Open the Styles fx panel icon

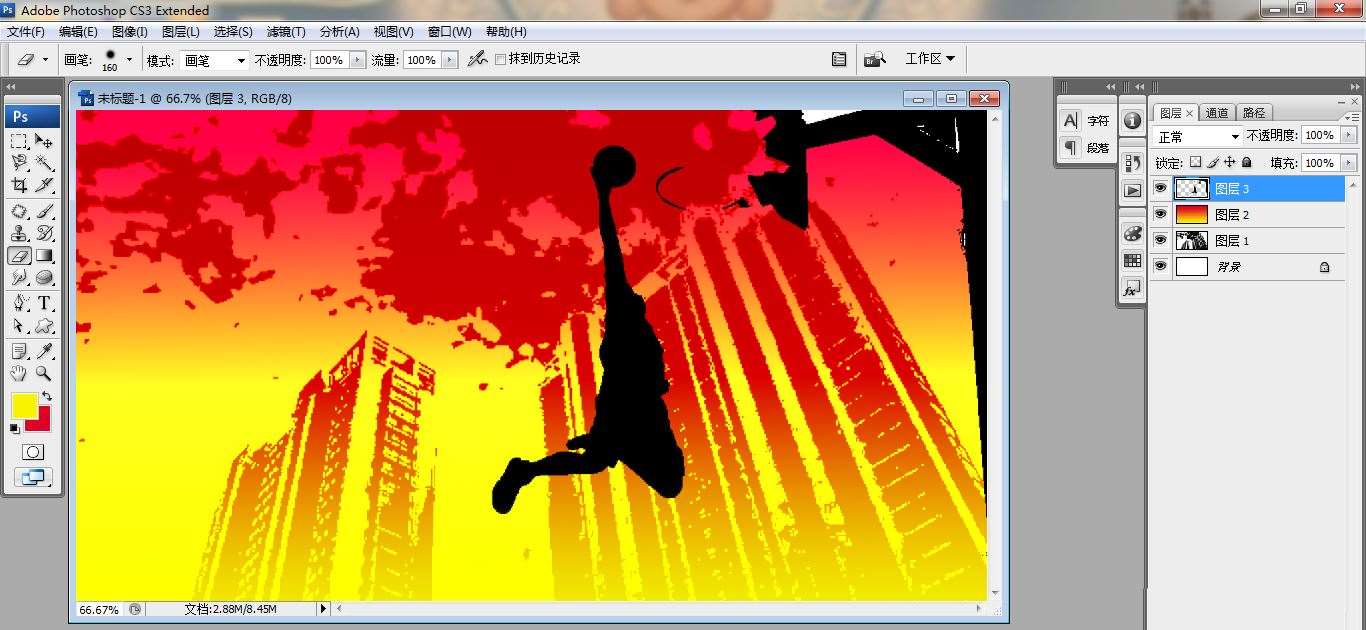pyautogui.click(x=1132, y=288)
